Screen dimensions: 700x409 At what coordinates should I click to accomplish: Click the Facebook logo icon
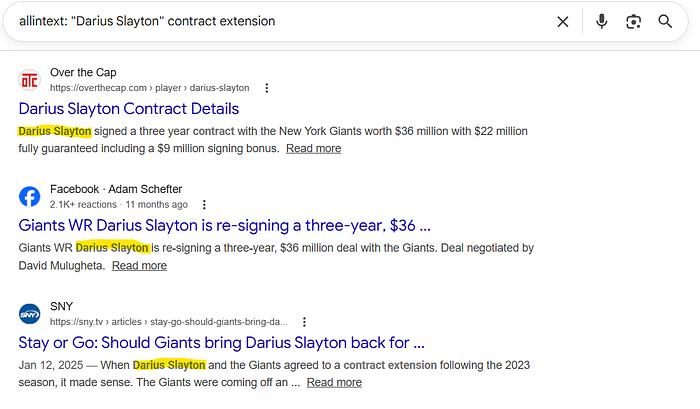pos(30,197)
